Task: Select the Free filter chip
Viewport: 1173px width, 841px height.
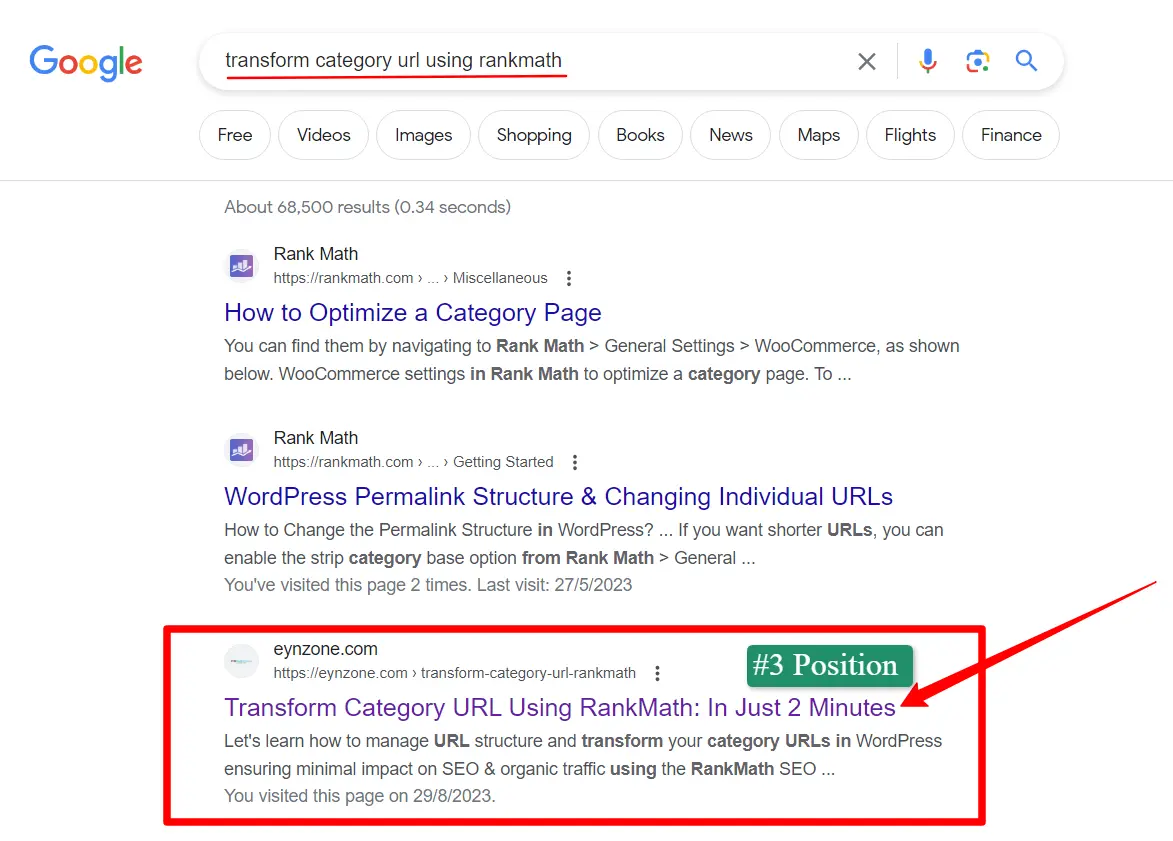Action: point(235,135)
